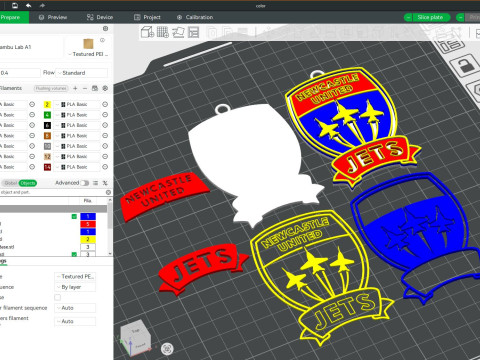The height and width of the screenshot is (360, 480).
Task: Click the add plate grid icon
Action: pos(163,32)
